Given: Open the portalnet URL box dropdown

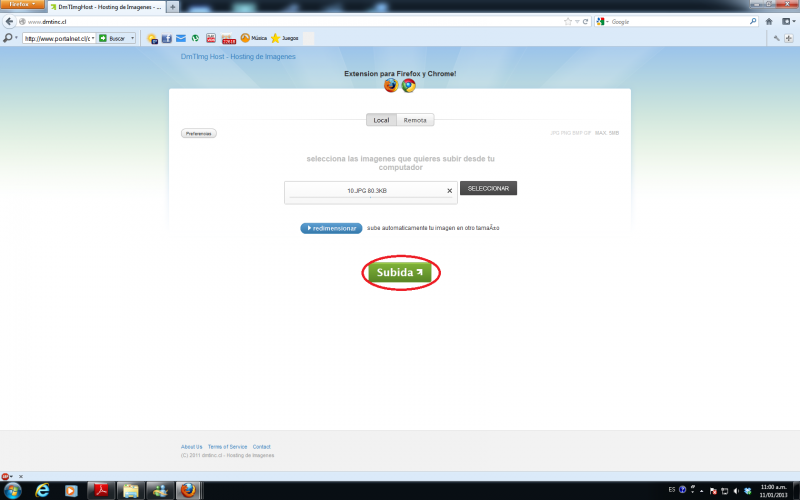Looking at the screenshot, I should [x=93, y=38].
